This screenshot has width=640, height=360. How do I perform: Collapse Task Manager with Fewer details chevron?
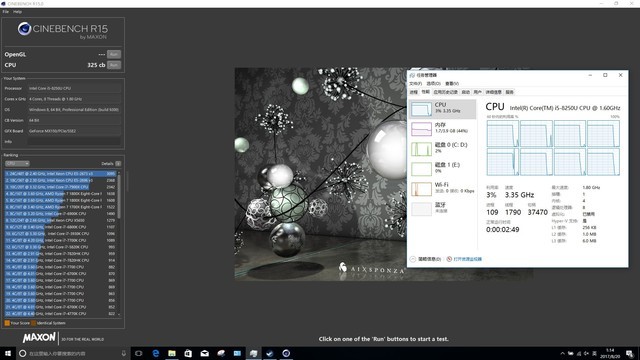coord(413,259)
